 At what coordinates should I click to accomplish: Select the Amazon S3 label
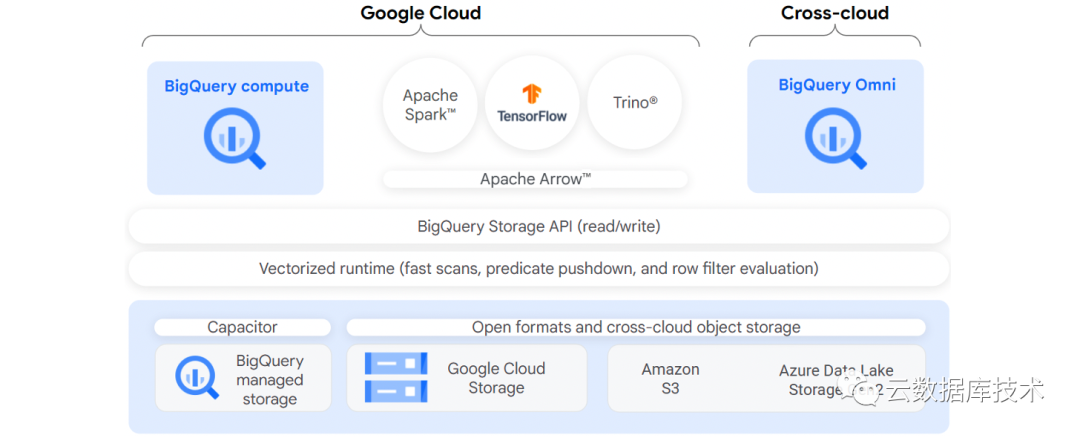[x=670, y=378]
